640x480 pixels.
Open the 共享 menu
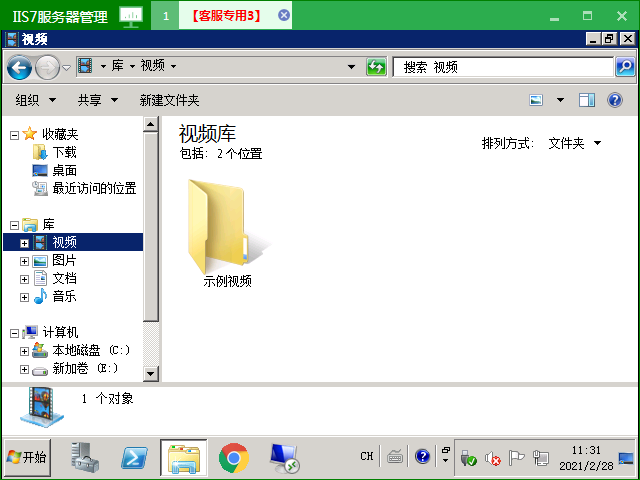(x=97, y=100)
